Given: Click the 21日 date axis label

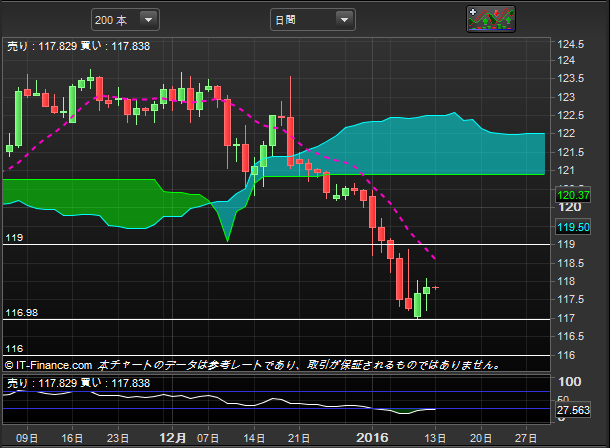Looking at the screenshot, I should (x=299, y=438).
